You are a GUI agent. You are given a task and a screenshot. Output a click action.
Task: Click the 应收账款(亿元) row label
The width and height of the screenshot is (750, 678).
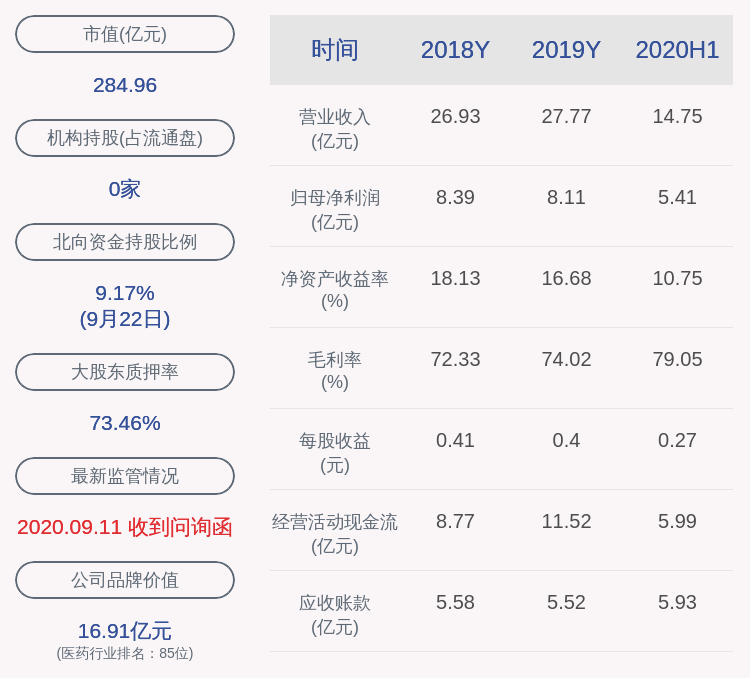click(x=335, y=614)
